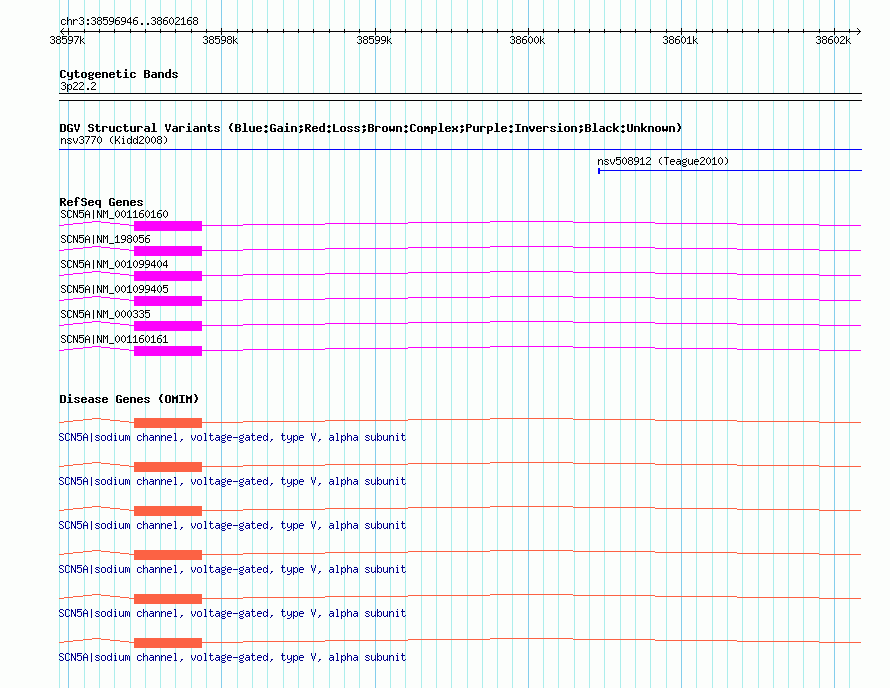Viewport: 890px width, 688px height.
Task: Click the right arrow of the ruler
Action: pos(858,31)
